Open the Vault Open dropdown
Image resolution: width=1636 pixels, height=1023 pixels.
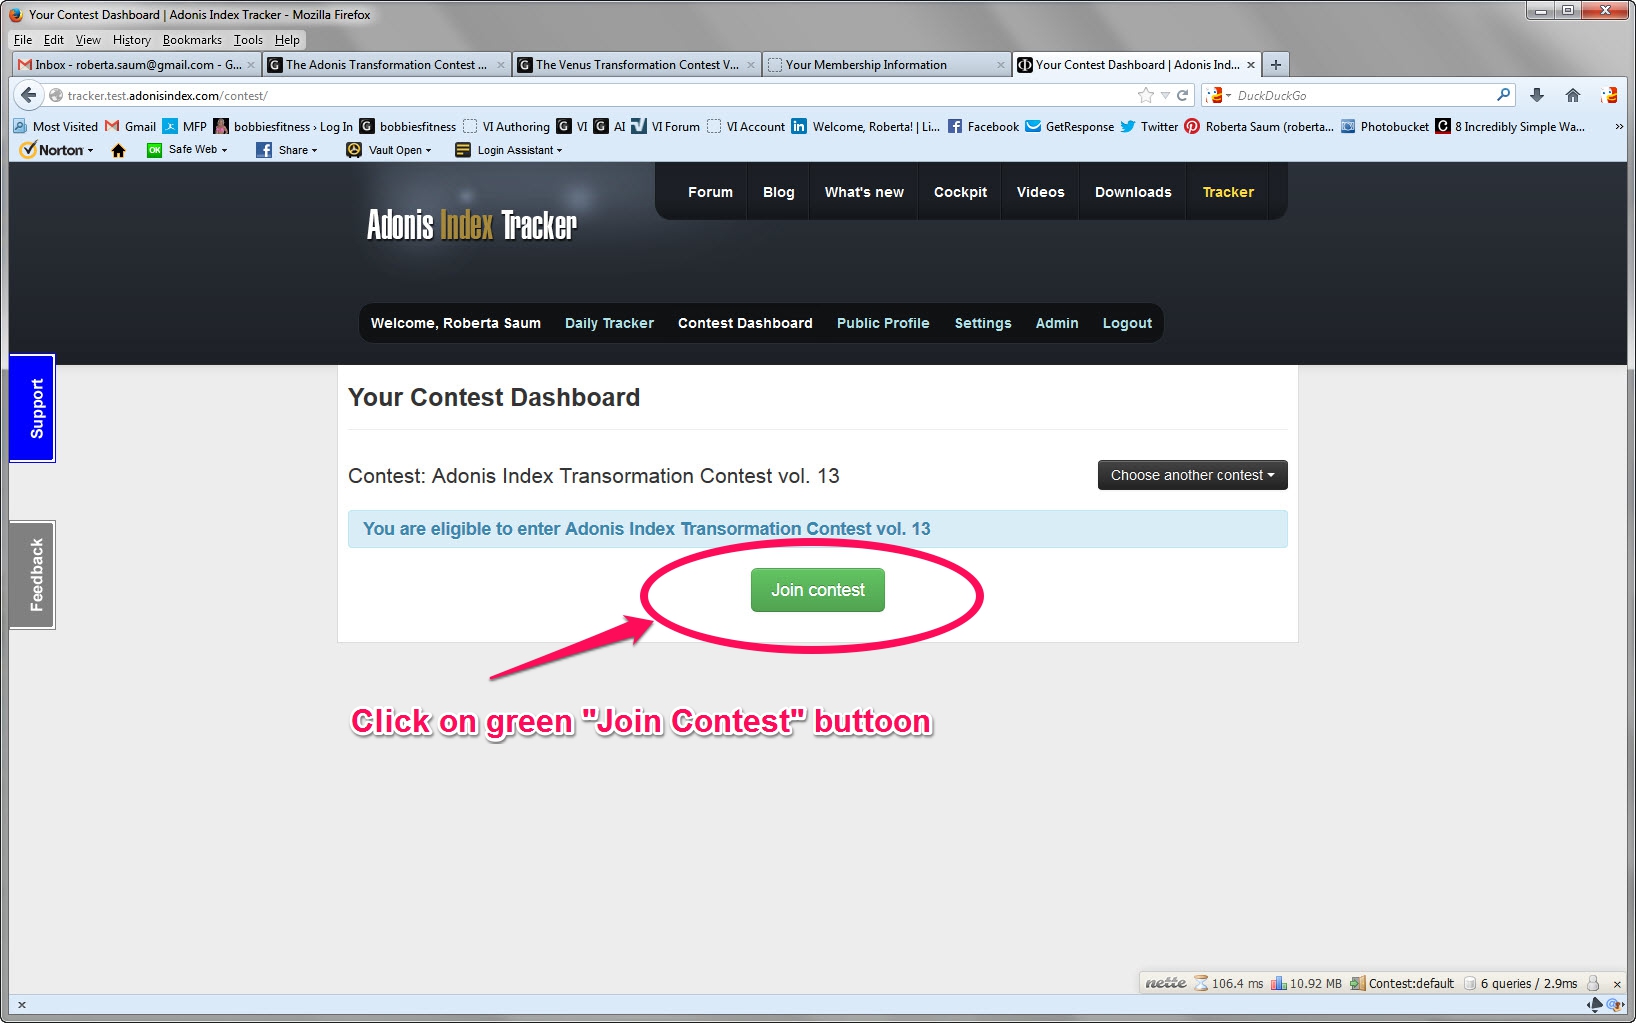pos(389,150)
